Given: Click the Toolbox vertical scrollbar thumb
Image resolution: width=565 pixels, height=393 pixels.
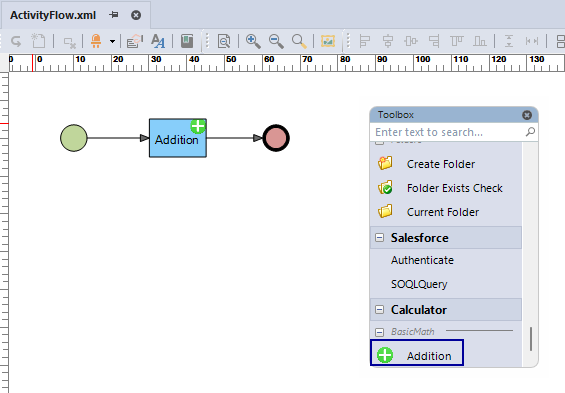Looking at the screenshot, I should pyautogui.click(x=531, y=339).
